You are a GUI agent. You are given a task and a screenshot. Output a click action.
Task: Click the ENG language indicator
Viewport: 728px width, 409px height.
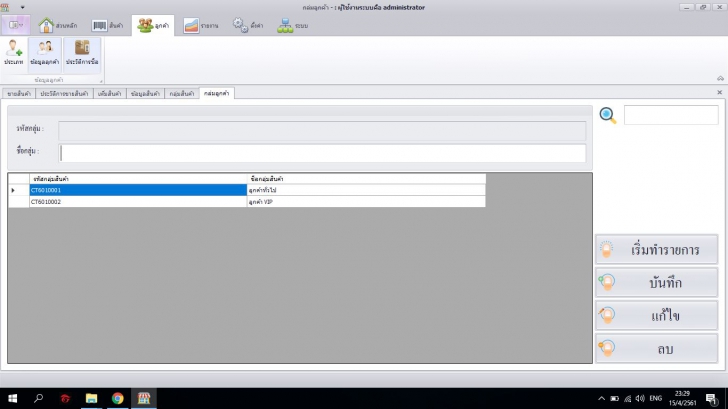coord(656,398)
